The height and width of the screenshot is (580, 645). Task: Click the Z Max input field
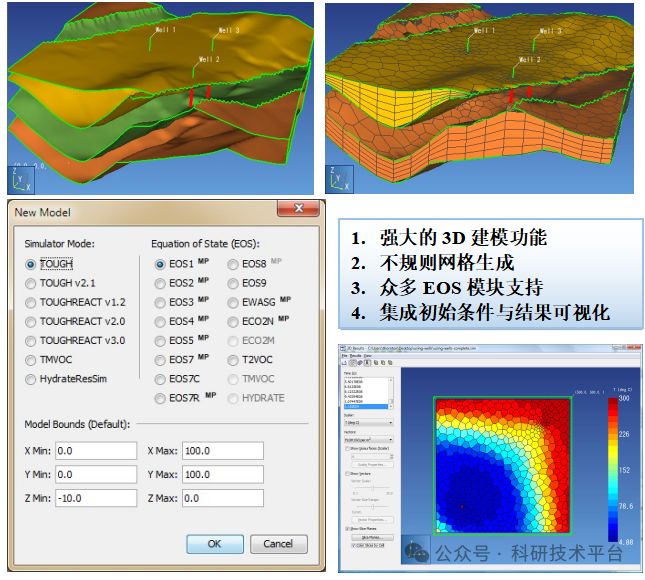[x=223, y=498]
